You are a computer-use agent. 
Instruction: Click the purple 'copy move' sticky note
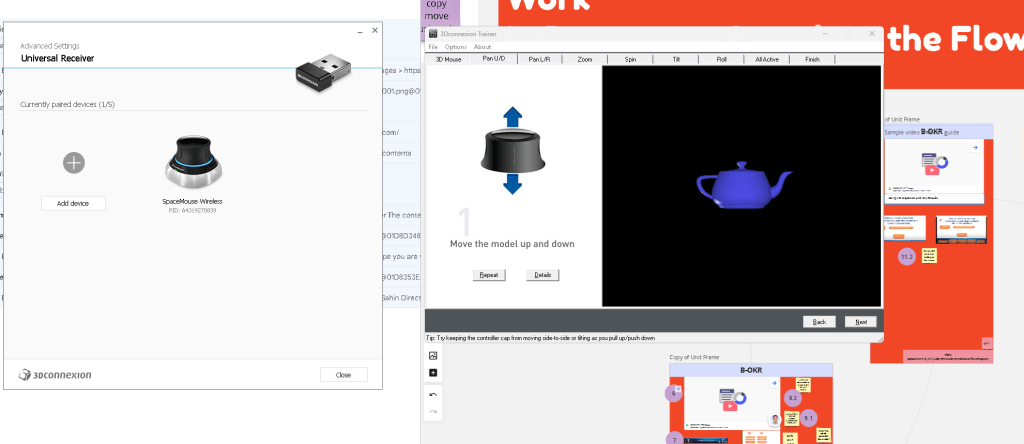tap(441, 14)
